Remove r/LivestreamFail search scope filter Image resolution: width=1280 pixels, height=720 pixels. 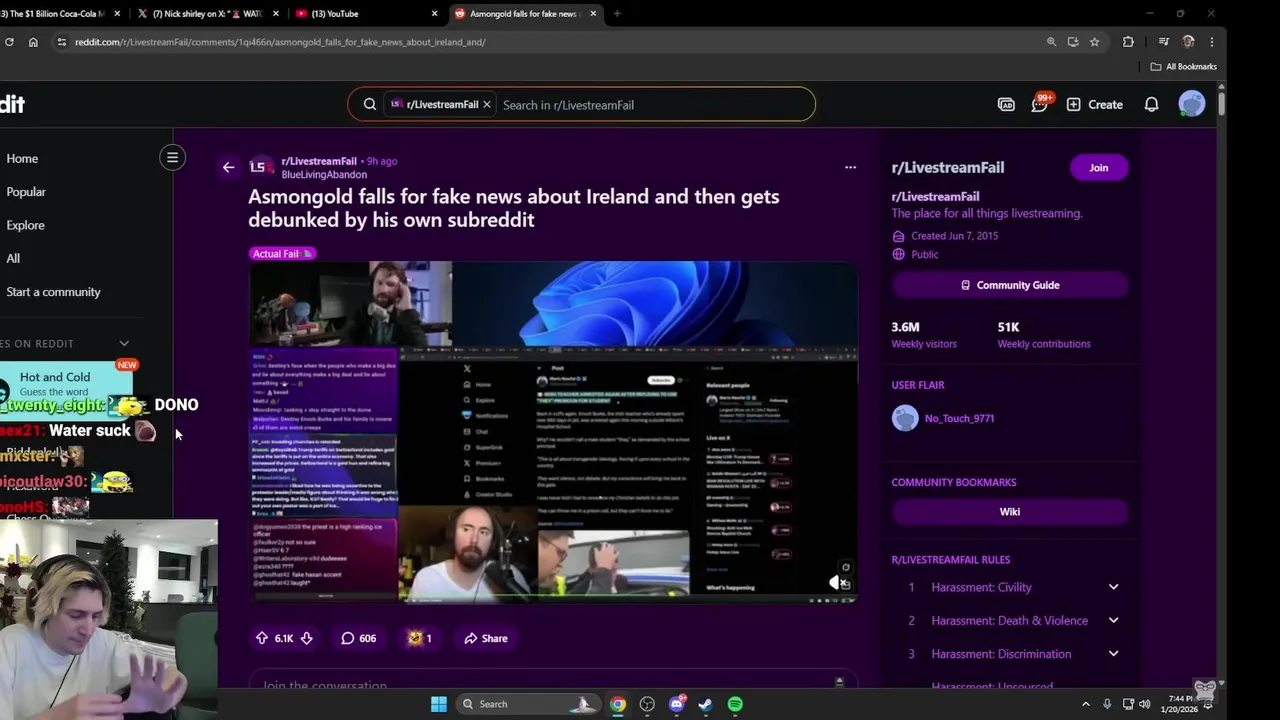[487, 104]
